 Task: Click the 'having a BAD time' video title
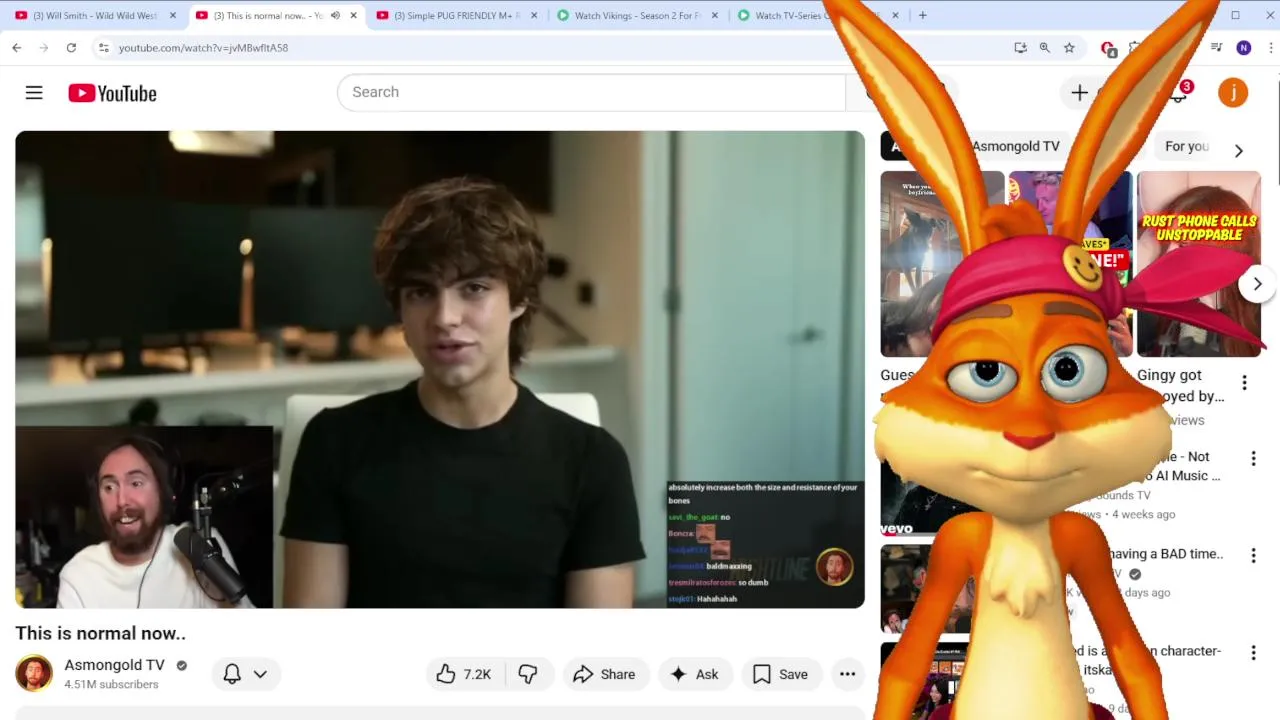coord(1164,553)
